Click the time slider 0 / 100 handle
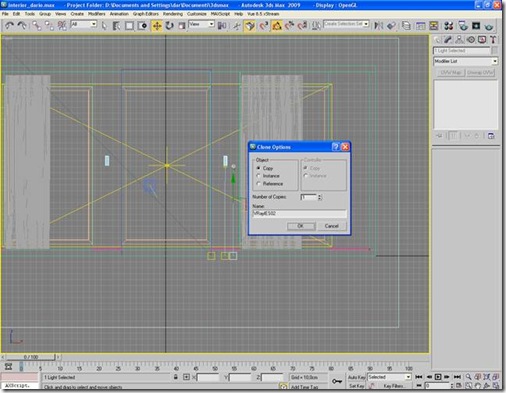Image resolution: width=506 pixels, height=393 pixels. tap(31, 357)
